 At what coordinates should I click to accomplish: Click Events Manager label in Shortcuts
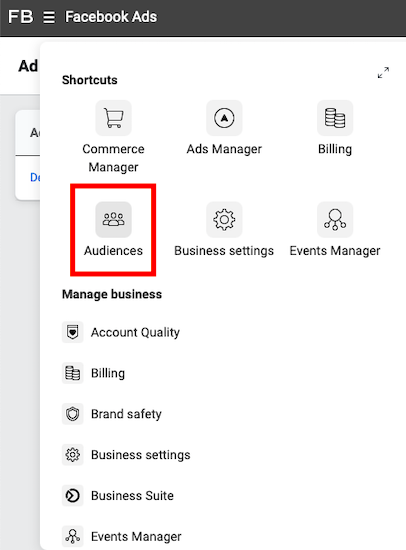point(335,251)
